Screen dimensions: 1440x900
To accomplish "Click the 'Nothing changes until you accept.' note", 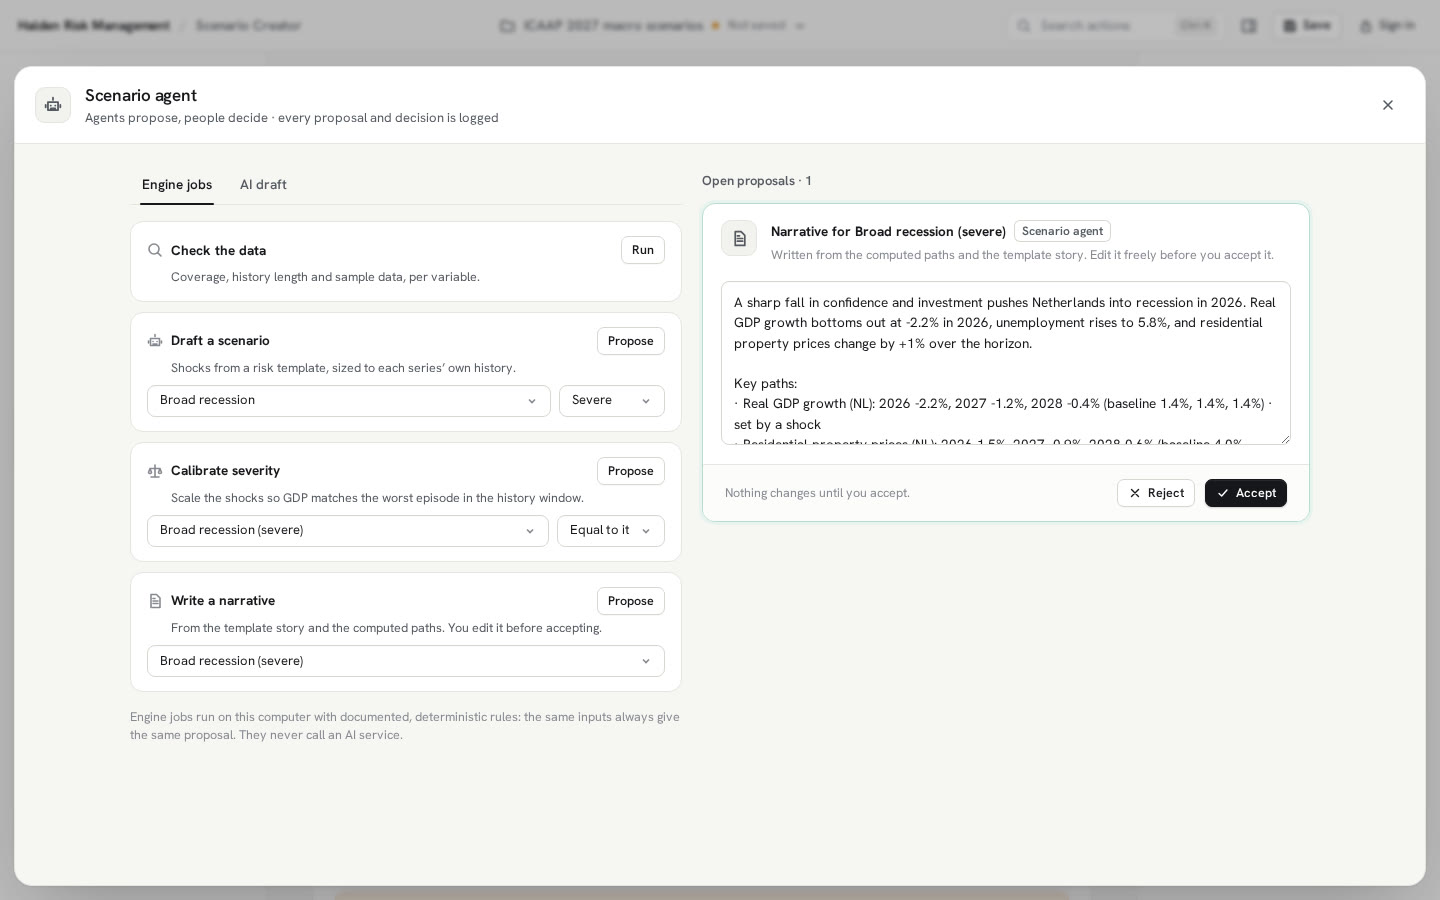I will (817, 493).
